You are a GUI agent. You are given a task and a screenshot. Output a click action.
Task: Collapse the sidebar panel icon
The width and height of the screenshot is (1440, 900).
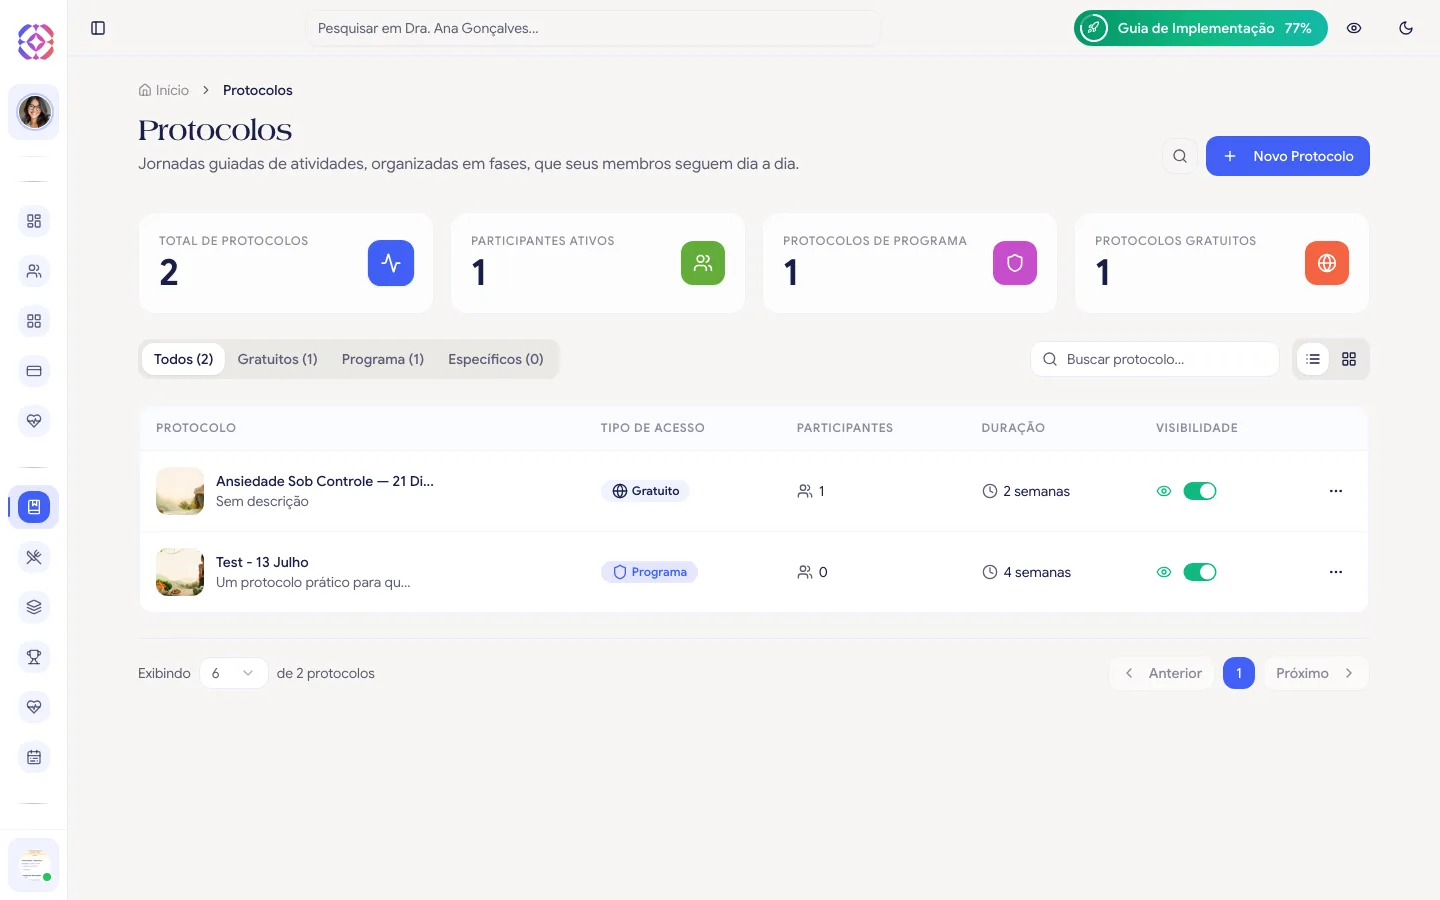point(98,28)
